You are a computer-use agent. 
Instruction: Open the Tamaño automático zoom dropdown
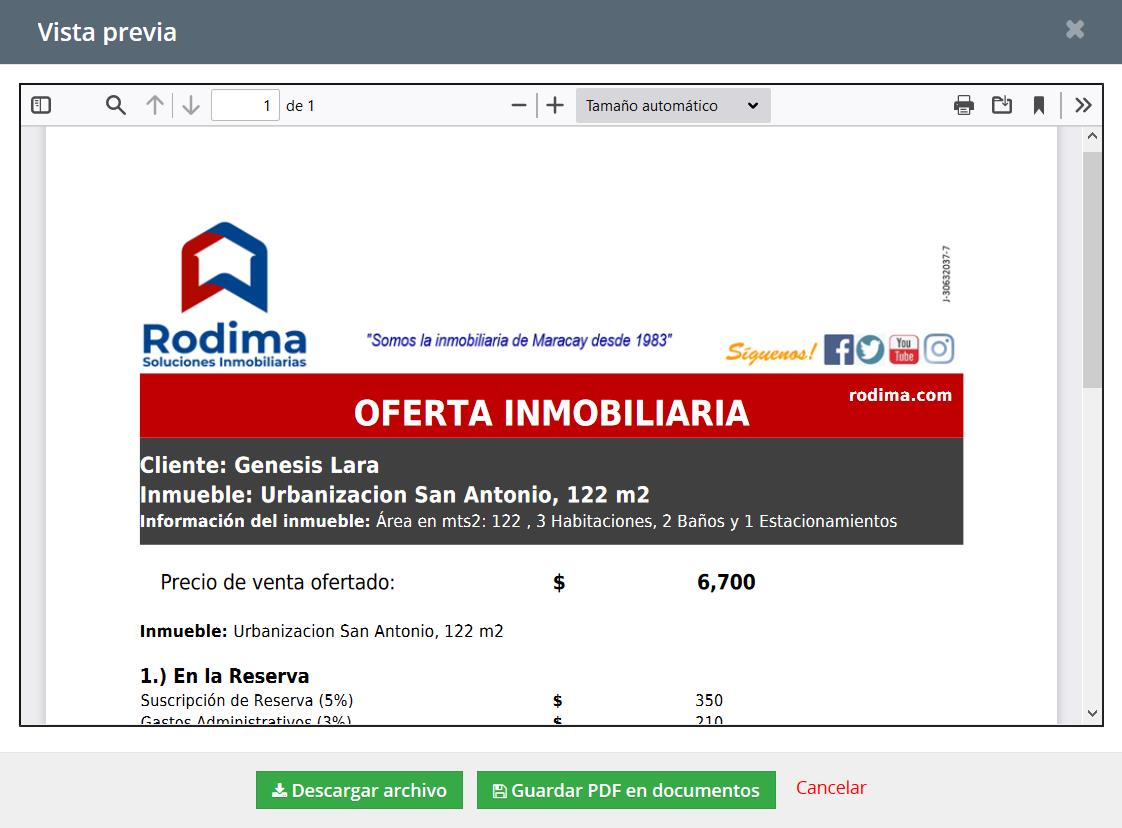click(672, 105)
